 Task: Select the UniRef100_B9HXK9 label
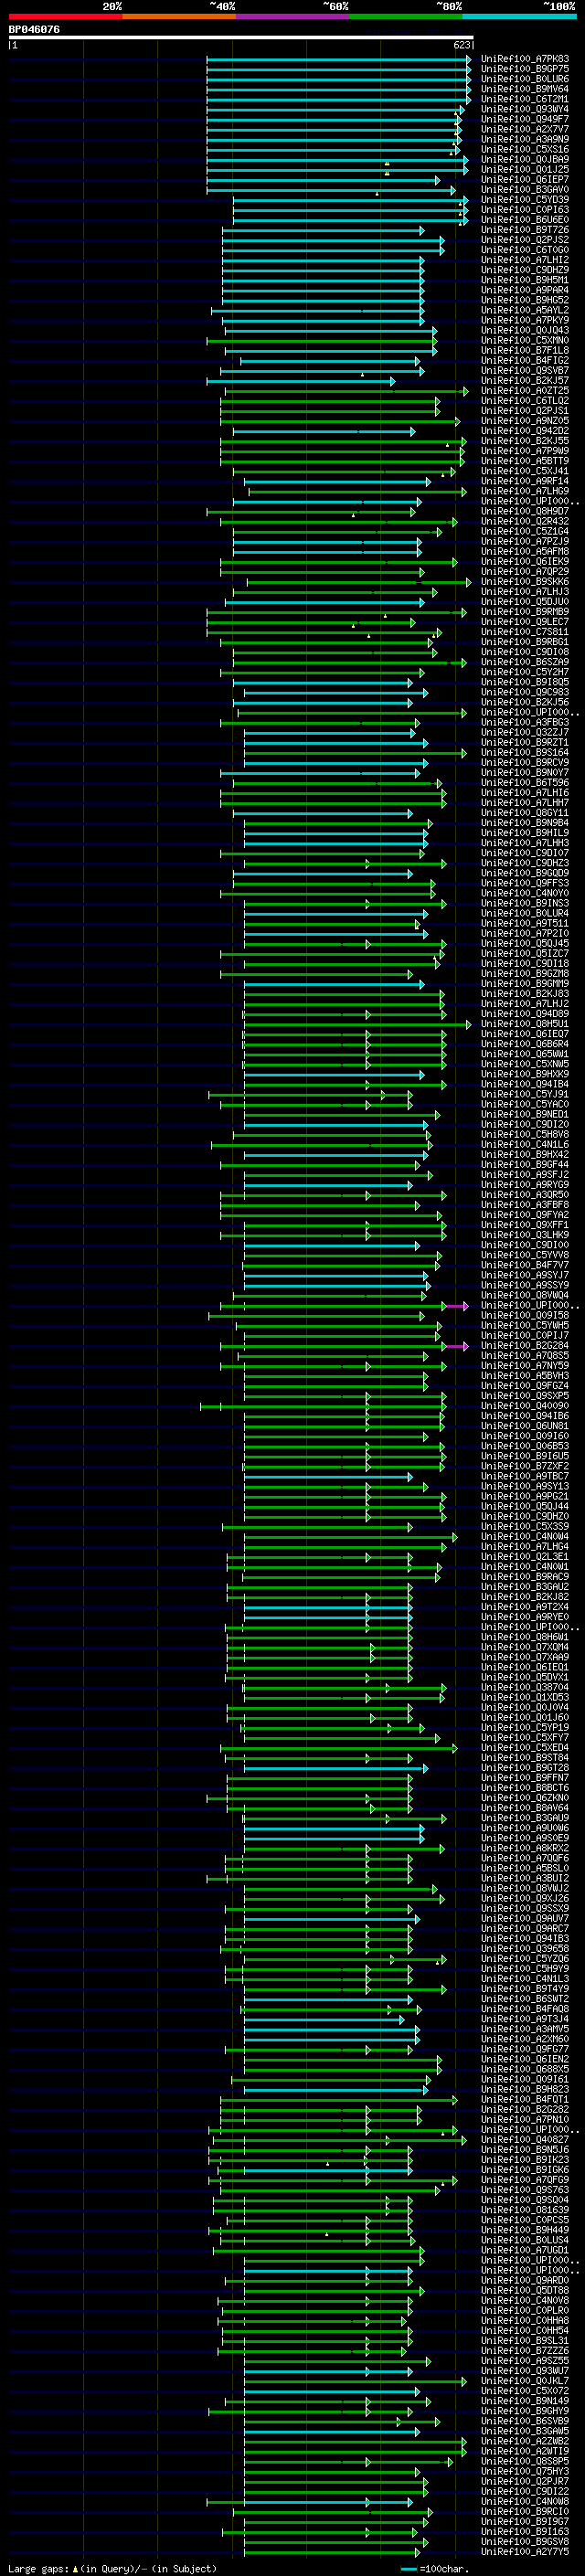pyautogui.click(x=524, y=1074)
